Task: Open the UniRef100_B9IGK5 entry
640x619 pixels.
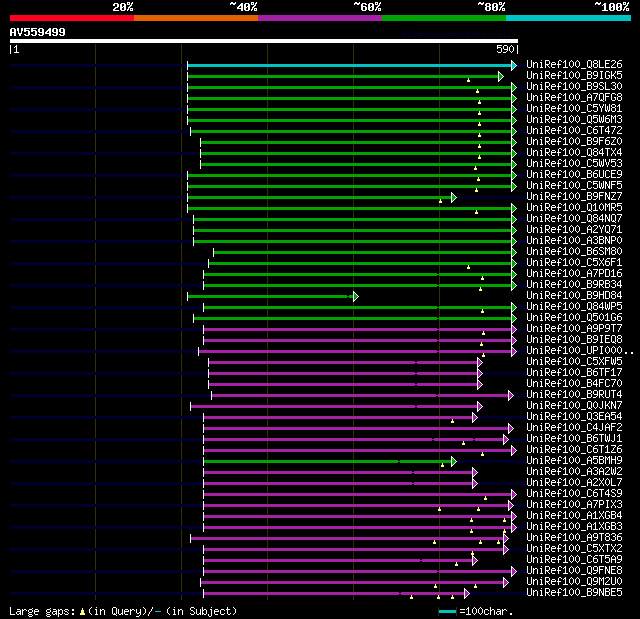Action: (574, 75)
